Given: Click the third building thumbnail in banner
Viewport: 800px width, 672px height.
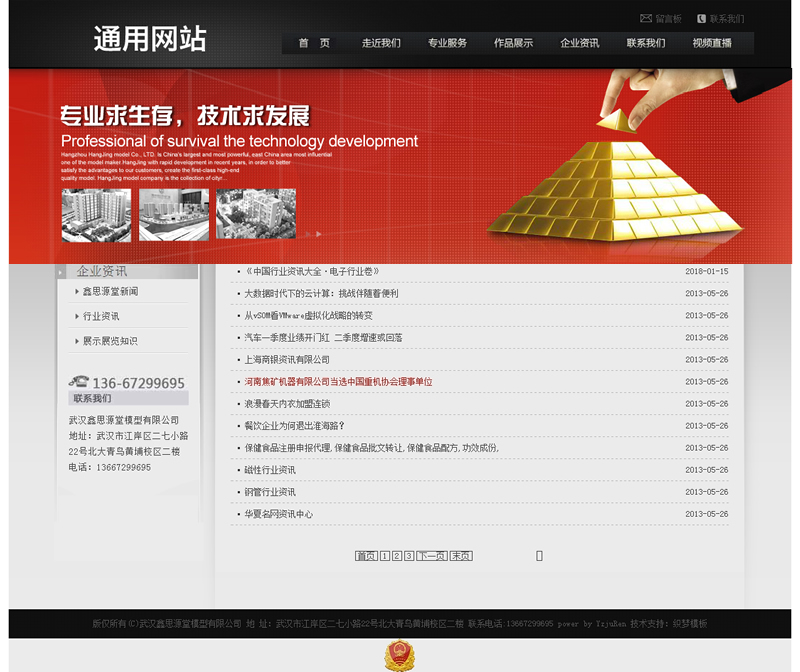Looking at the screenshot, I should click(x=256, y=215).
